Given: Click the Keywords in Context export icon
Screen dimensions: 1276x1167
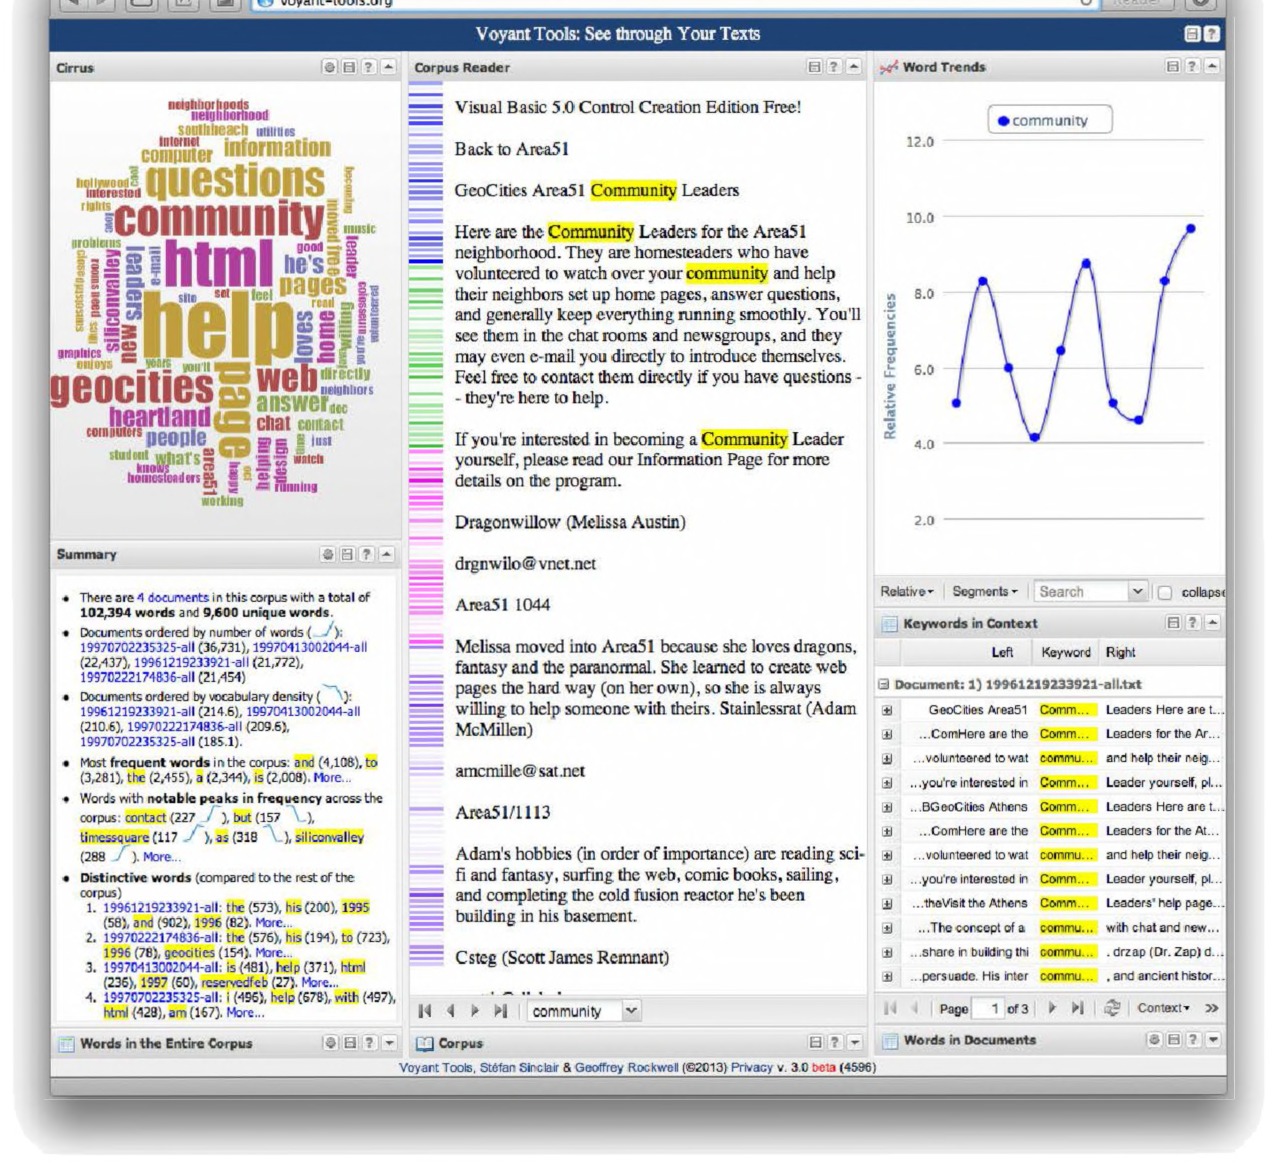Looking at the screenshot, I should pyautogui.click(x=1174, y=623).
